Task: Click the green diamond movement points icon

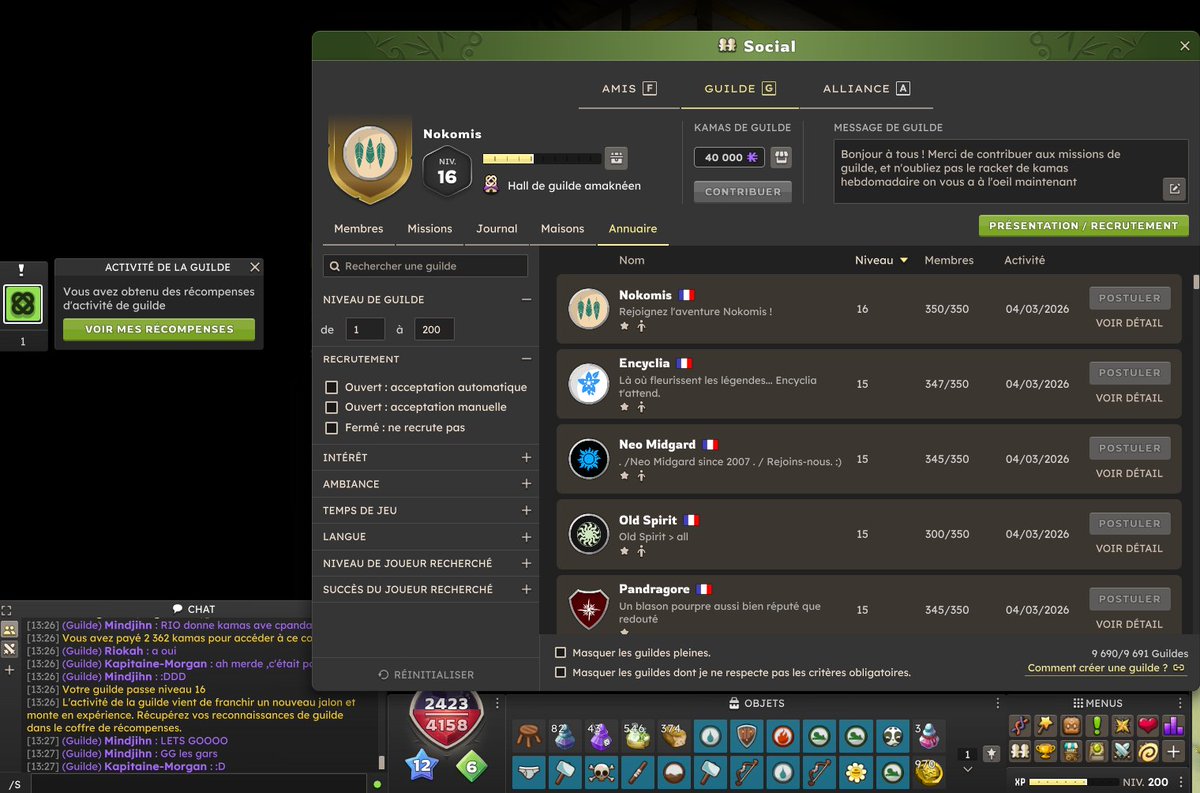Action: point(472,767)
